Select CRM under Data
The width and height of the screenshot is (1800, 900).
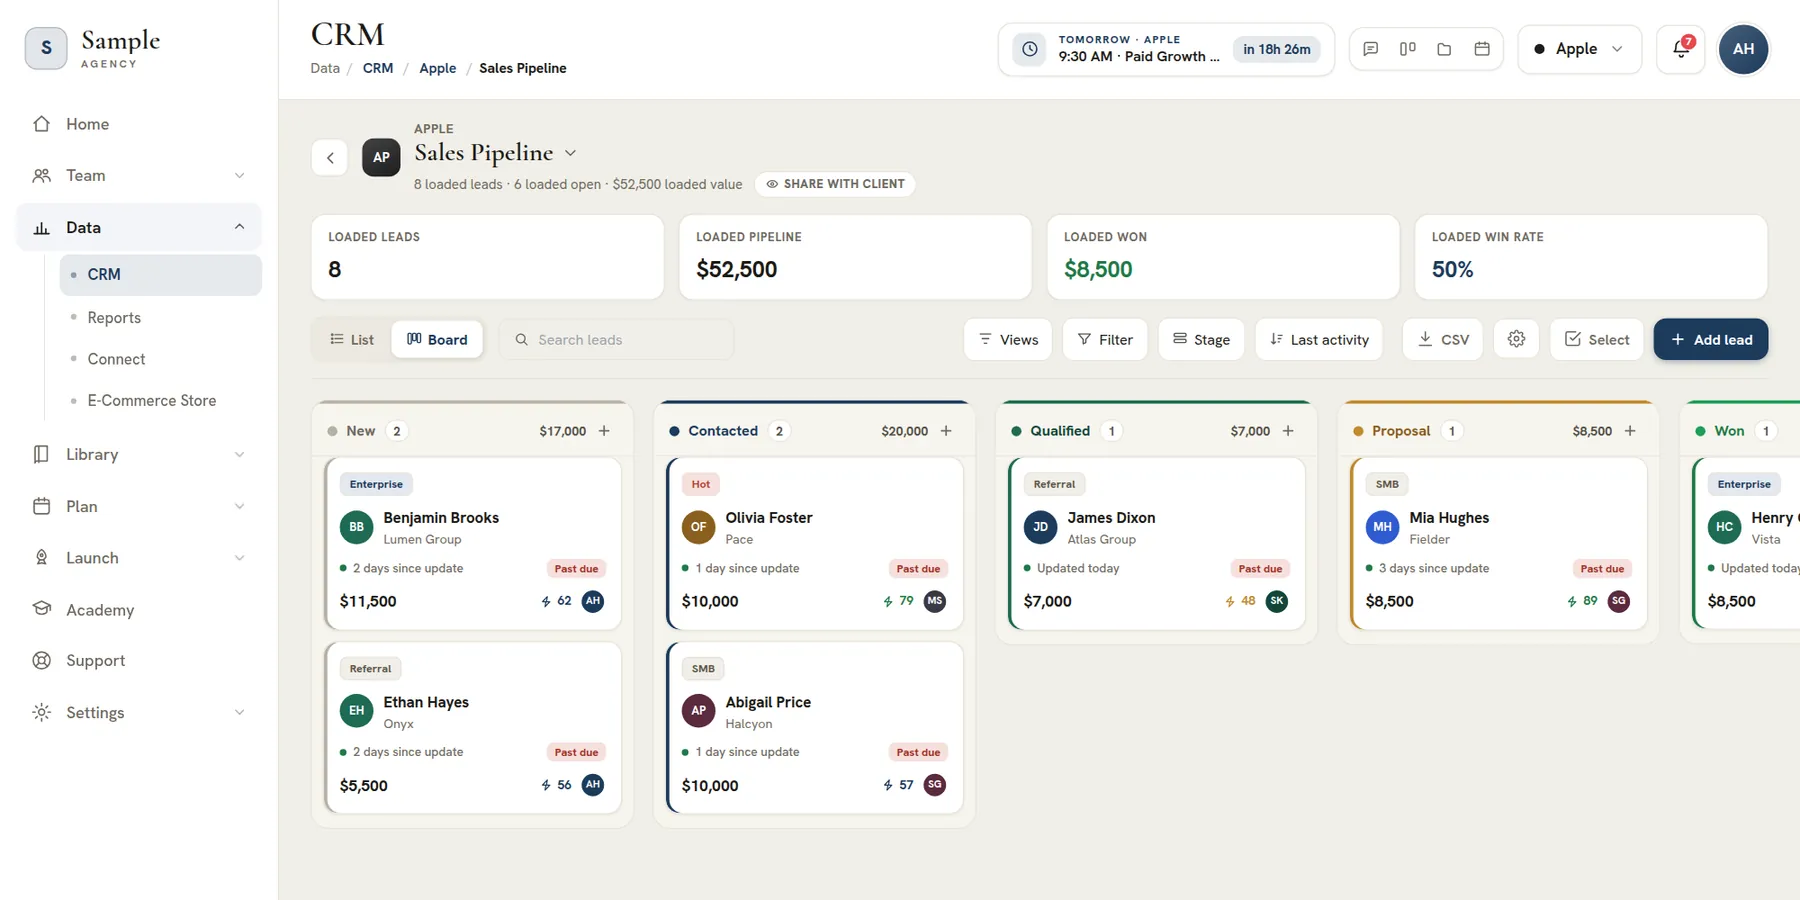(161, 275)
